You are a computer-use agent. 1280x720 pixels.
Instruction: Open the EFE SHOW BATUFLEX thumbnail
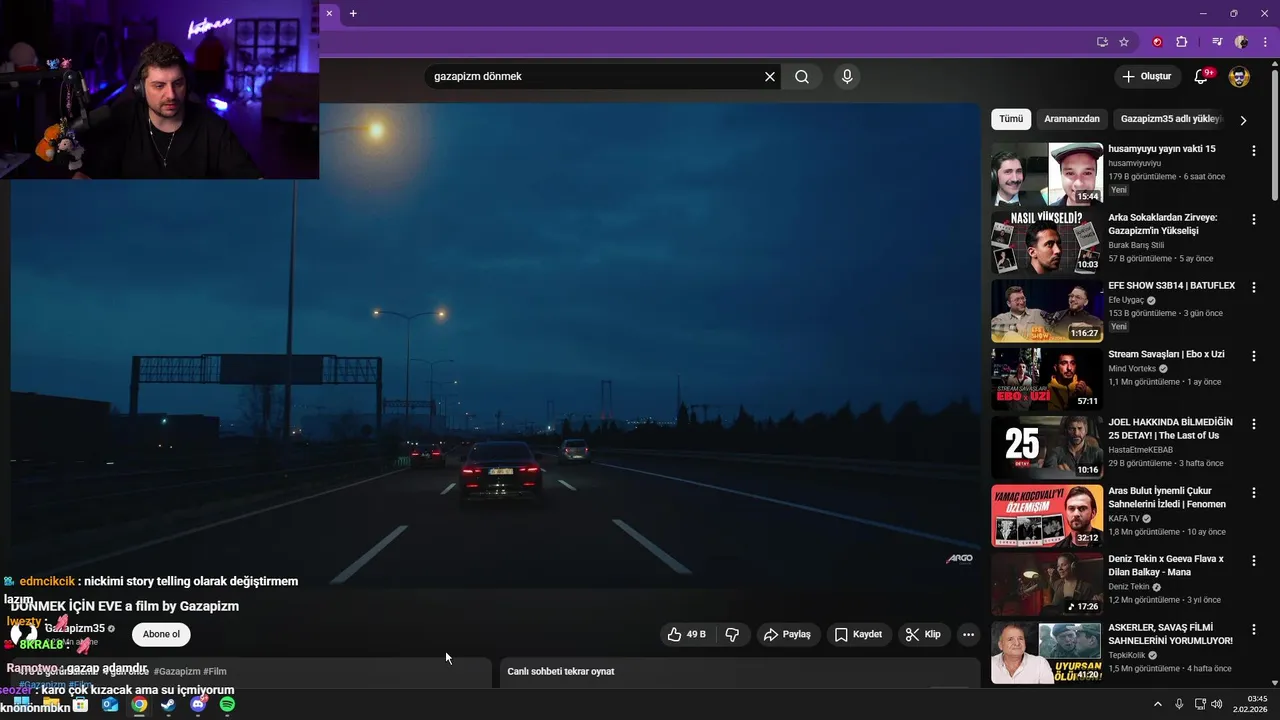coord(1047,311)
